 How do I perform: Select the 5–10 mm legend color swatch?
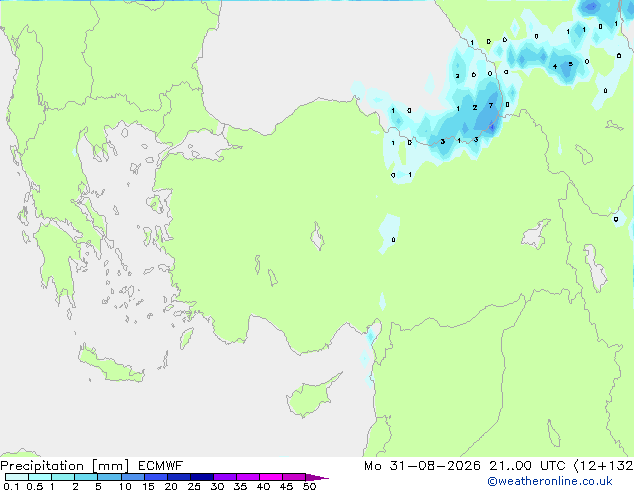tap(109, 477)
